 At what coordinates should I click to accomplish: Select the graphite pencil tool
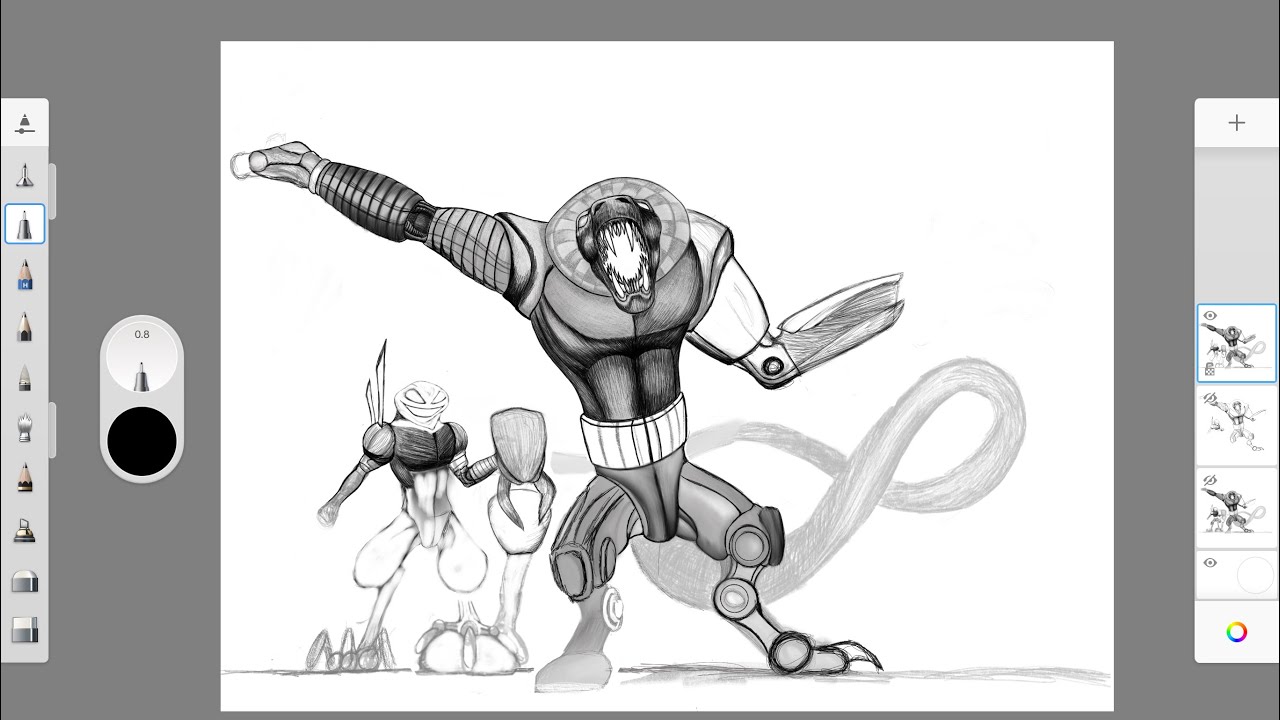(x=25, y=327)
